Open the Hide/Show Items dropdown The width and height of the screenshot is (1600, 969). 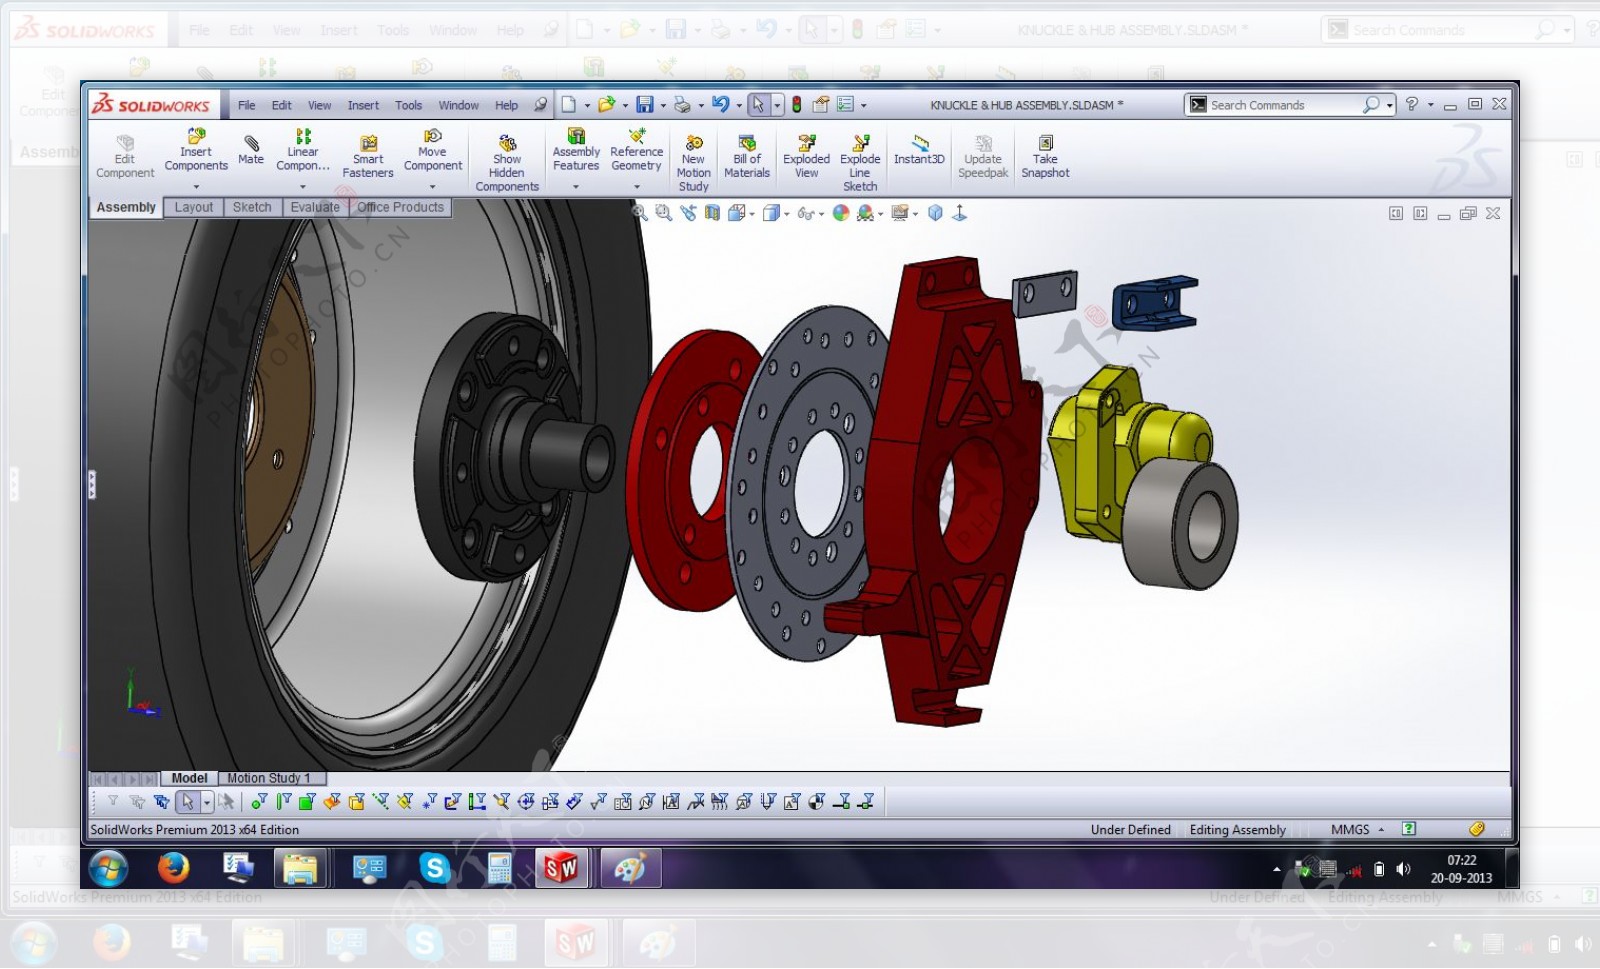tap(821, 214)
